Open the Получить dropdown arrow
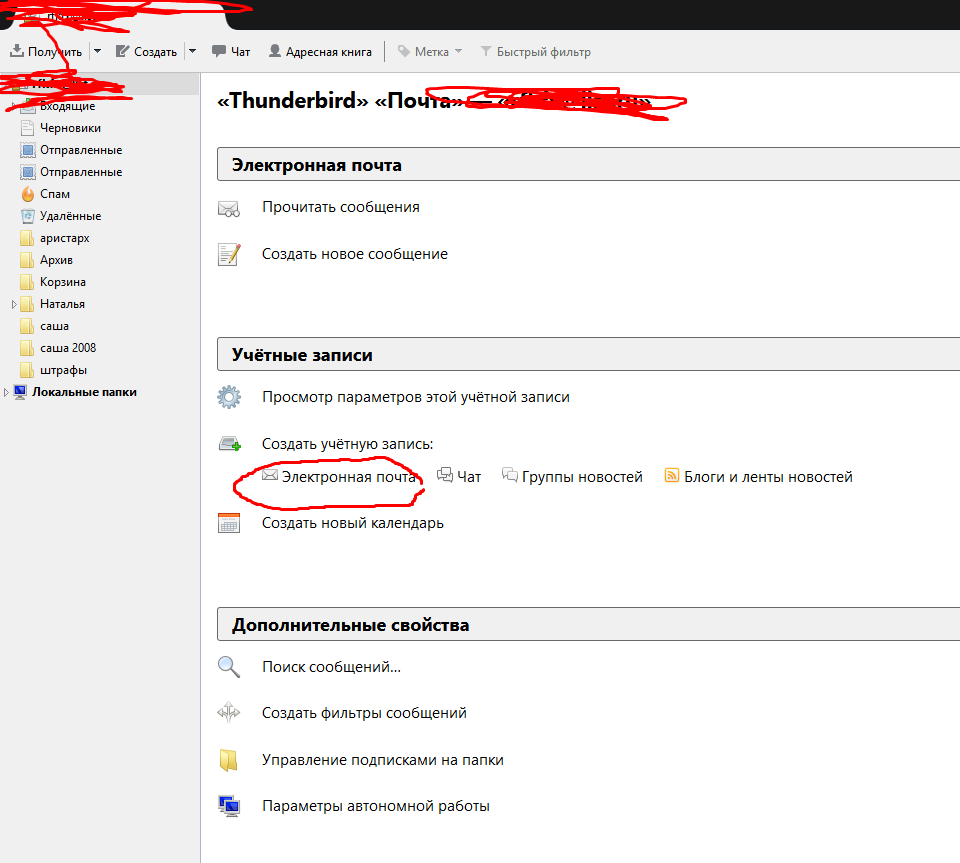 [97, 51]
